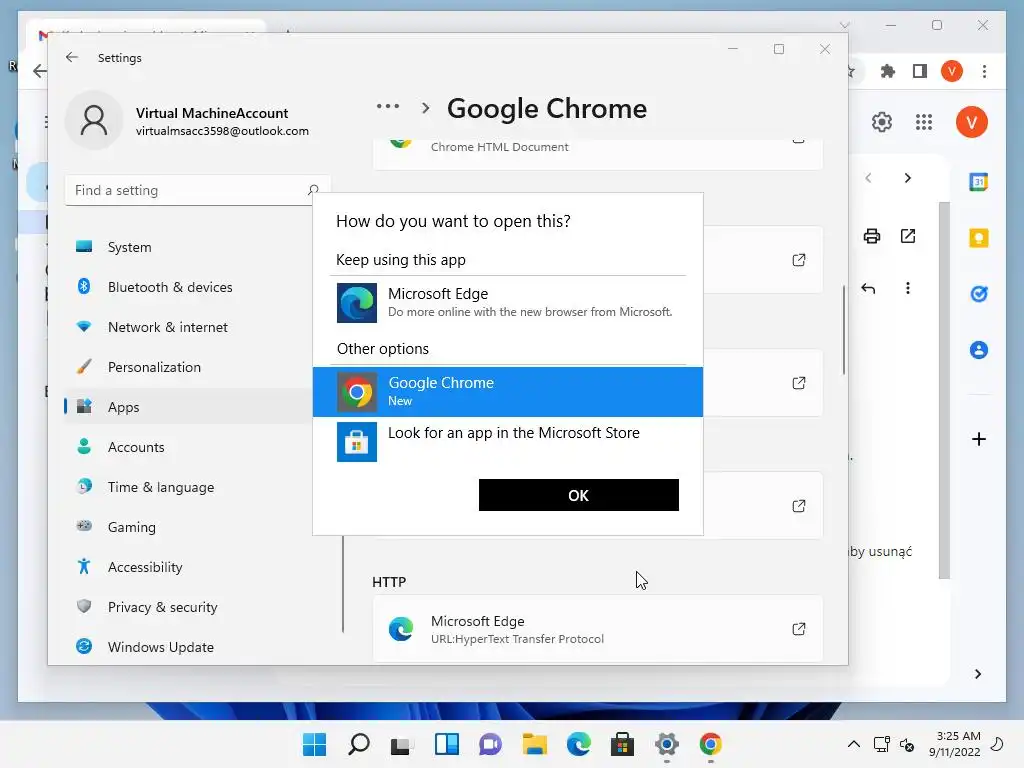1024x768 pixels.
Task: Click the Bluetooth icon in the sidebar
Action: (84, 286)
